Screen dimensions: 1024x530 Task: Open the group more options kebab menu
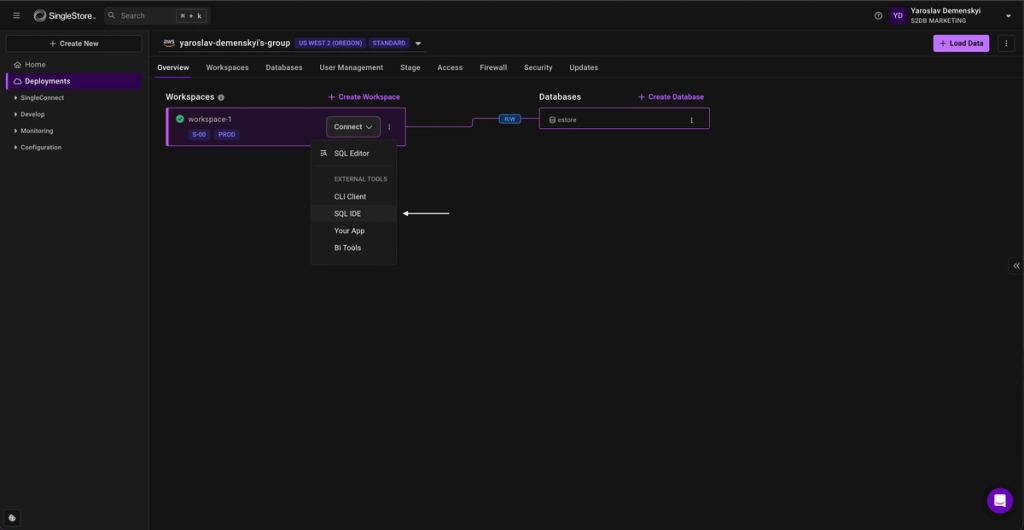point(1006,44)
